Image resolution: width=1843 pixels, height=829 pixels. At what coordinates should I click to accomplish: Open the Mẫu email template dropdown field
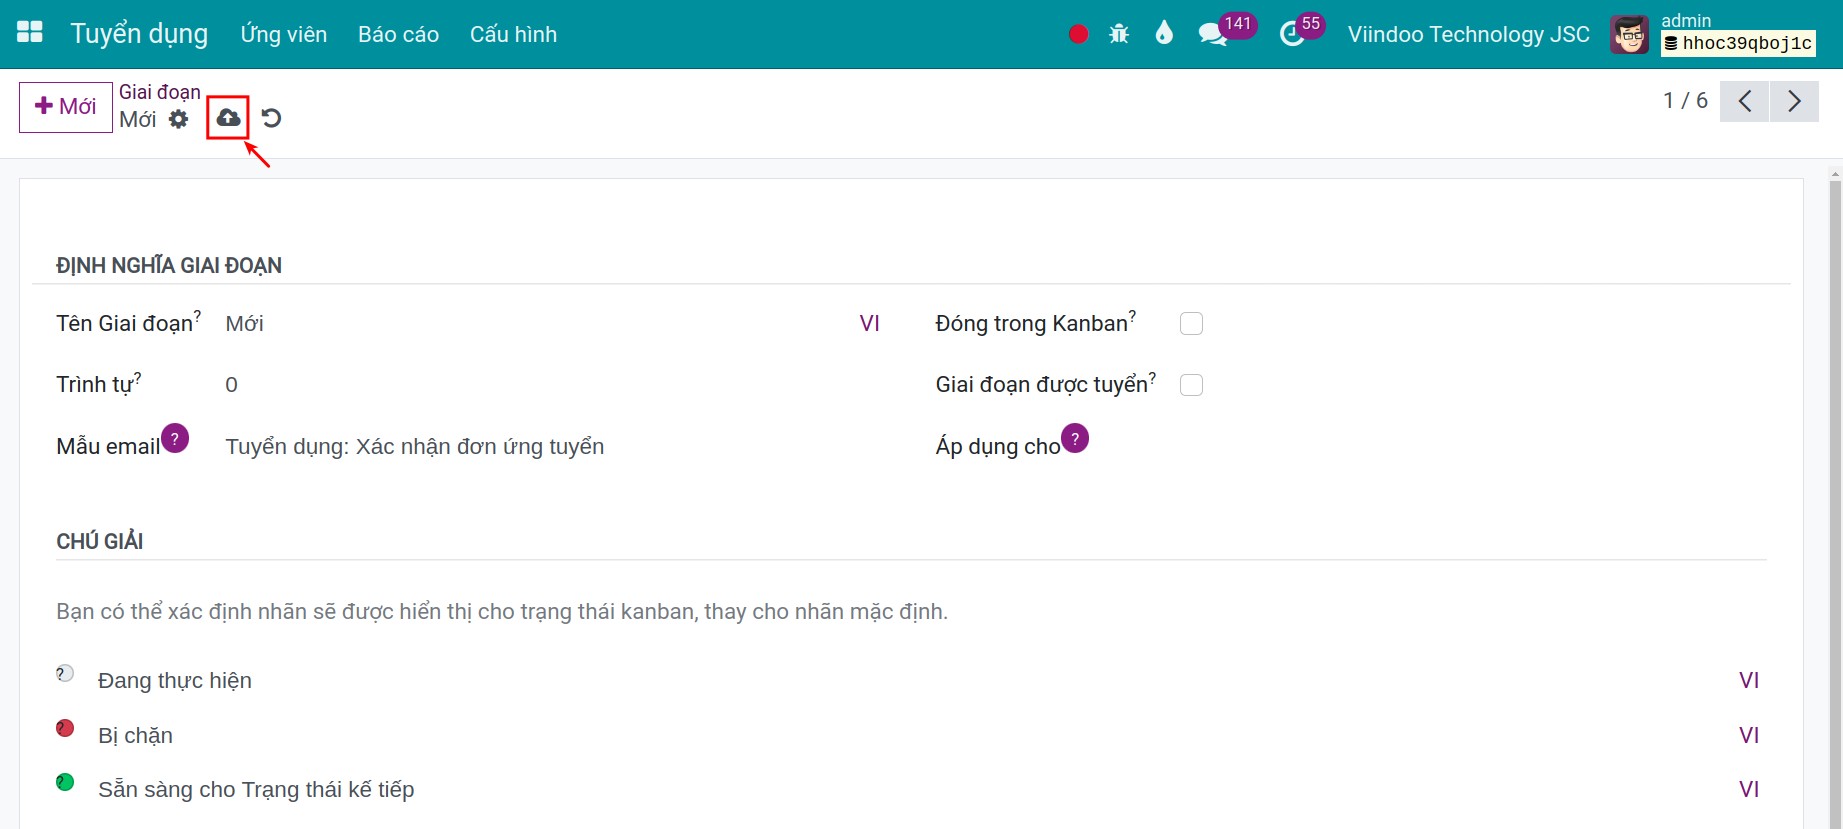coord(553,446)
